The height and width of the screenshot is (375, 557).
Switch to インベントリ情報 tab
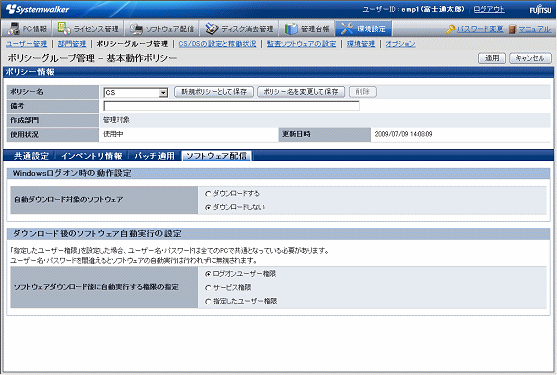92,156
